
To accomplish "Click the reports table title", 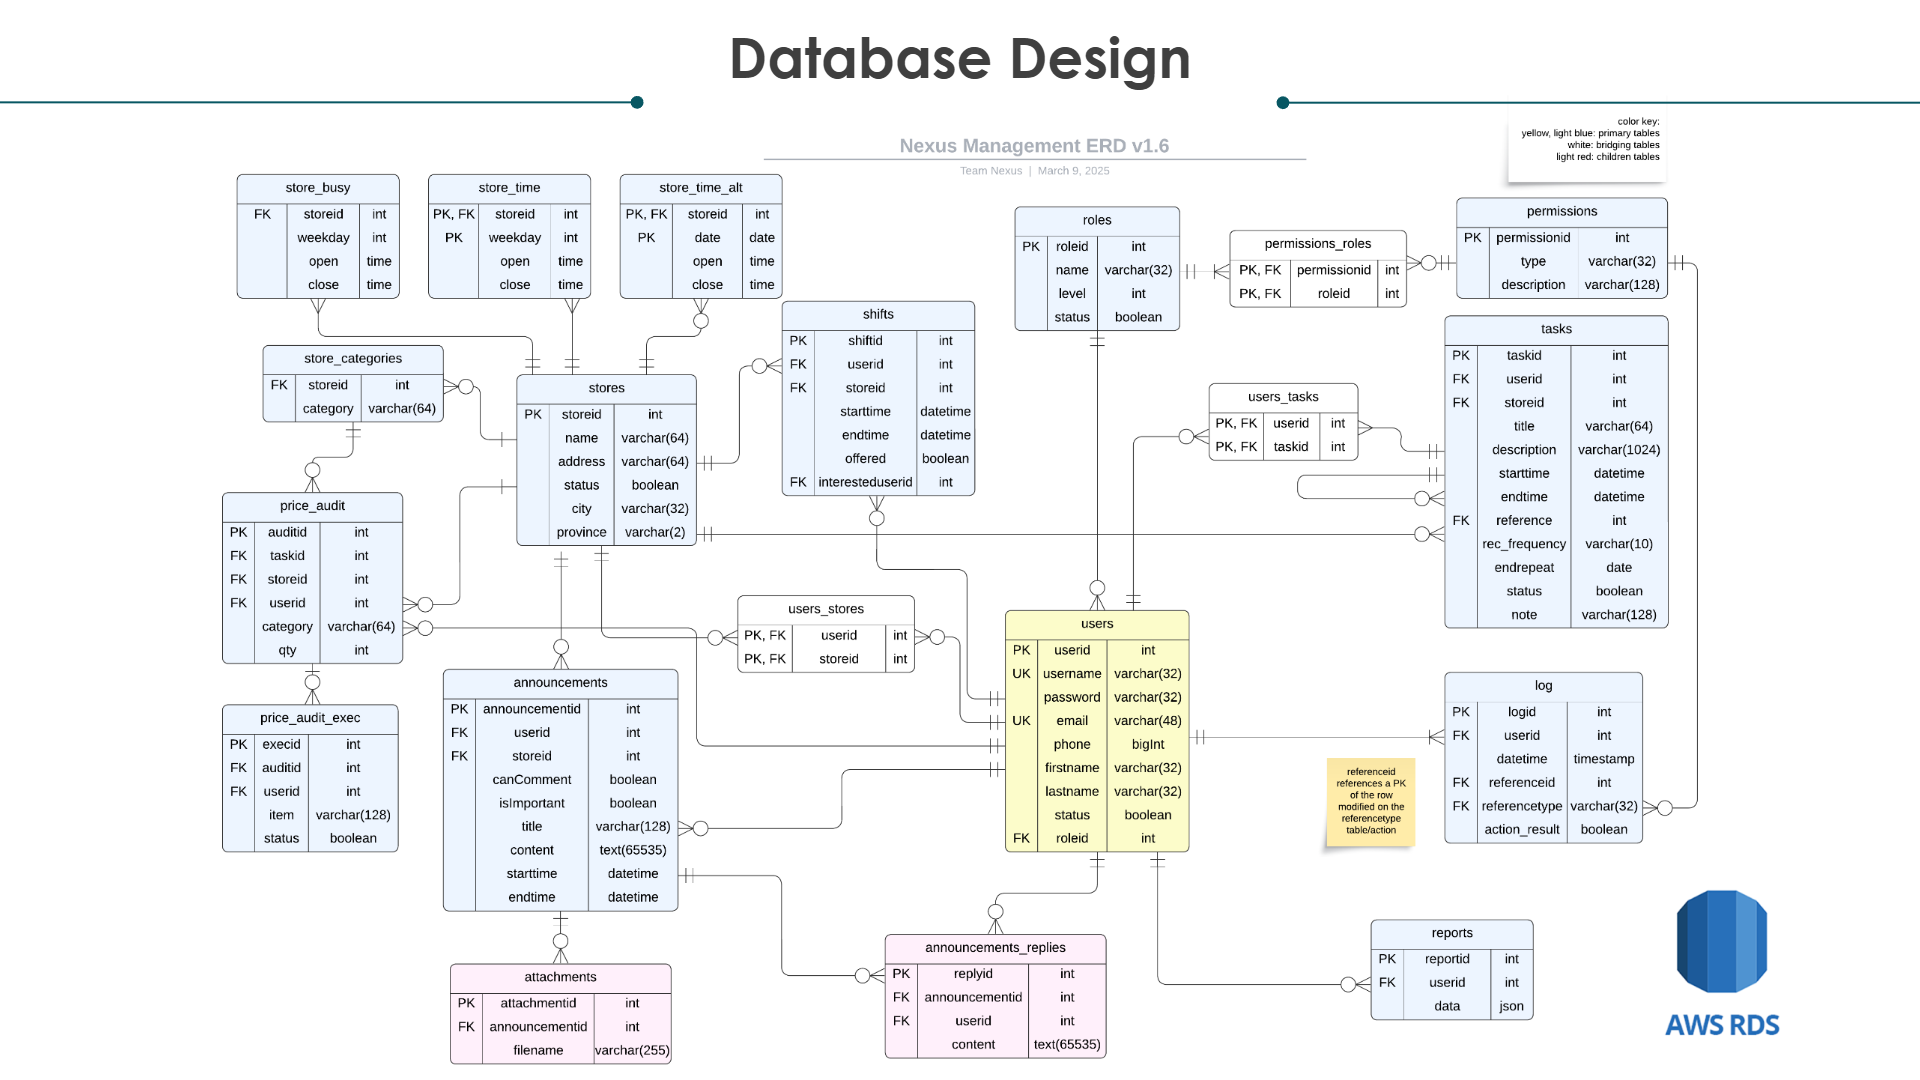I will click(x=1452, y=933).
